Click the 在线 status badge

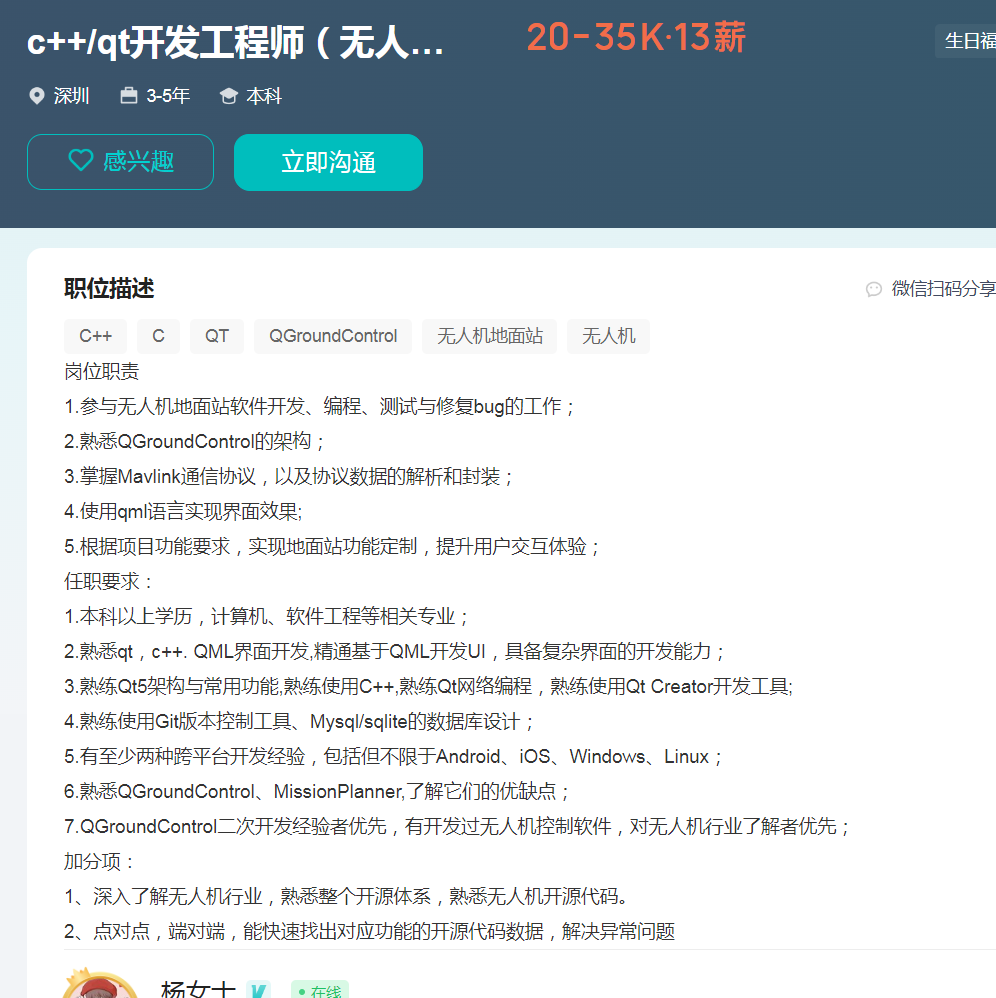coord(319,990)
